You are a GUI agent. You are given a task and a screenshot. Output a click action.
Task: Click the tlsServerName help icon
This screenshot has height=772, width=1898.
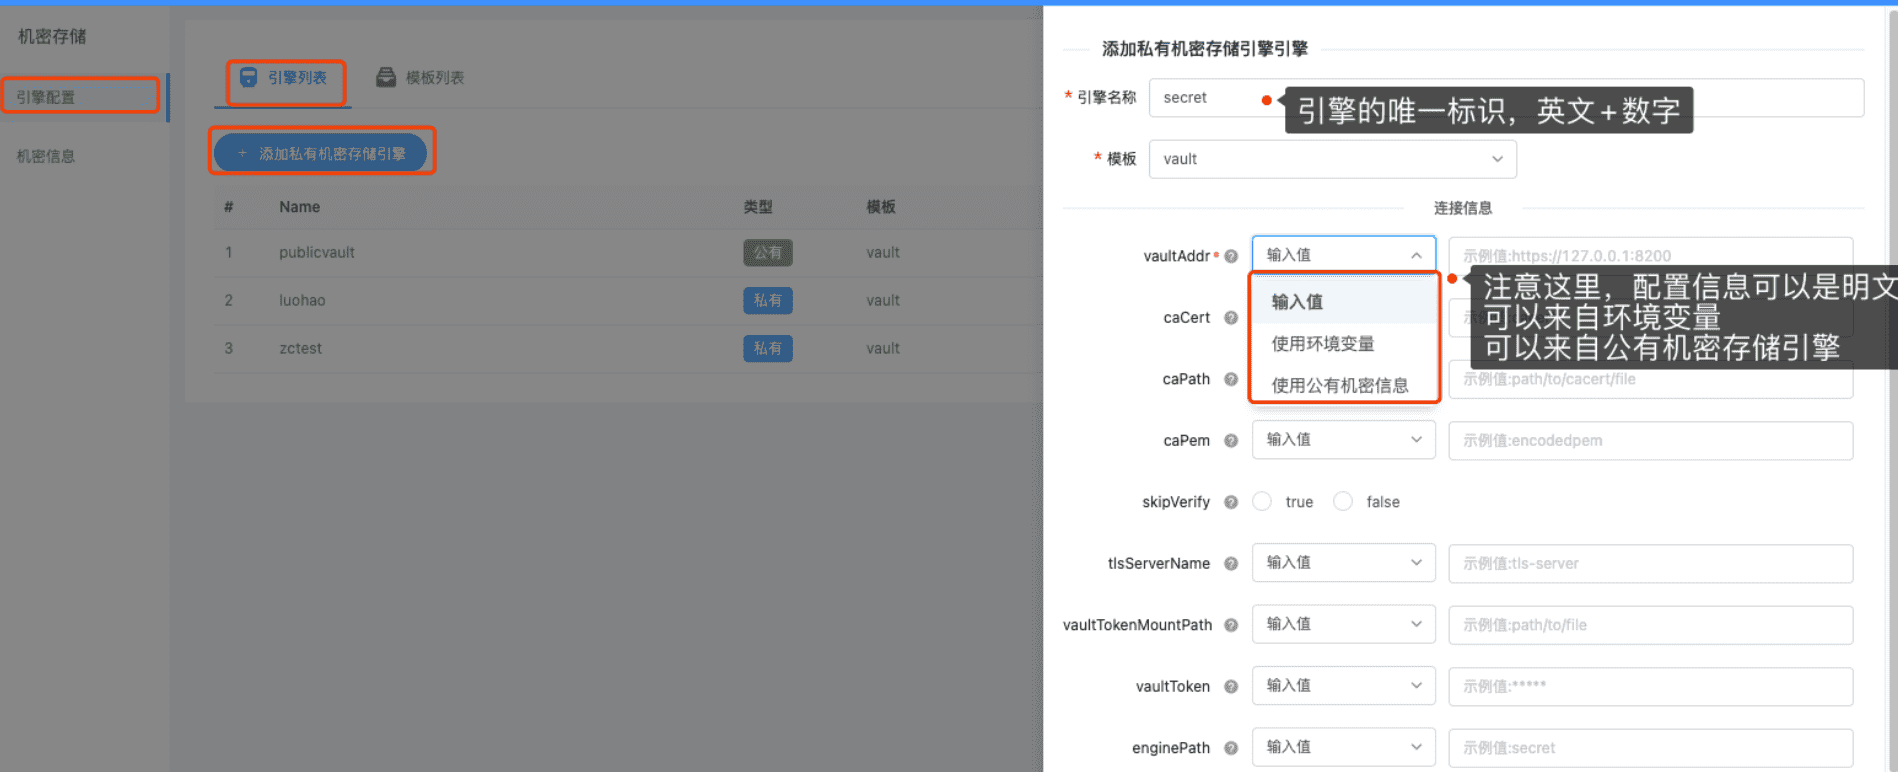tap(1231, 564)
